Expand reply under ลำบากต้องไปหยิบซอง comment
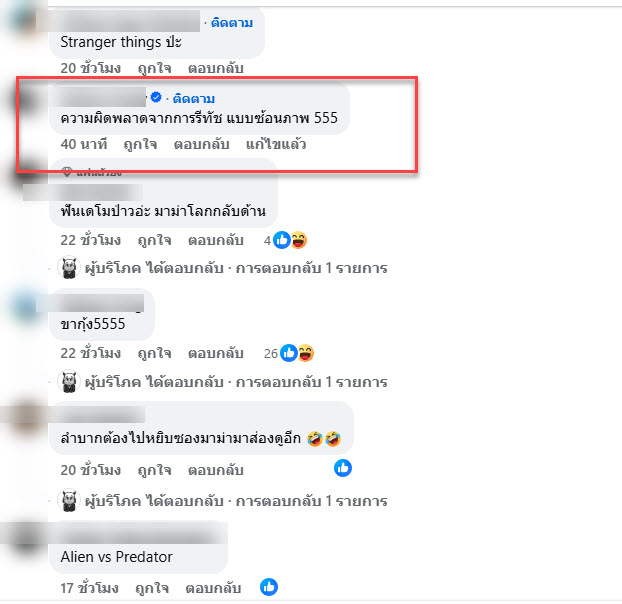The height and width of the screenshot is (604, 622). click(x=236, y=501)
